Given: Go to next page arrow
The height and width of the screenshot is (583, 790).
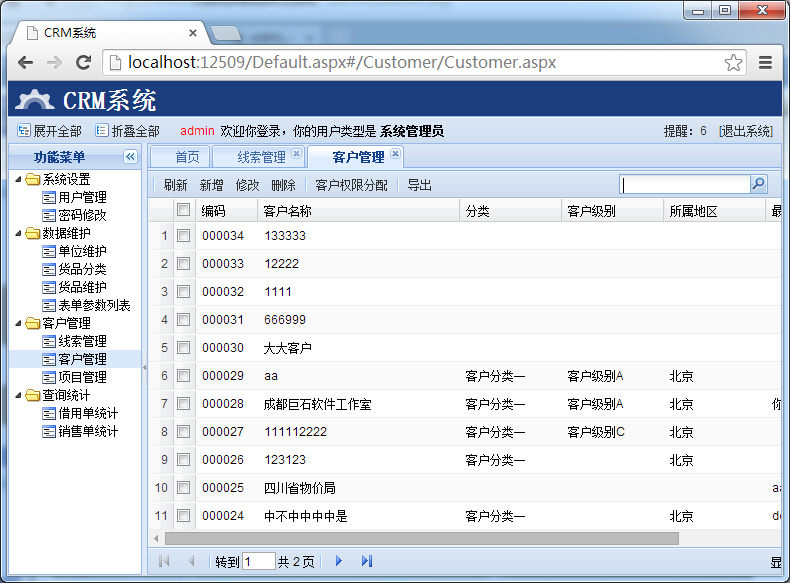Looking at the screenshot, I should click(339, 561).
